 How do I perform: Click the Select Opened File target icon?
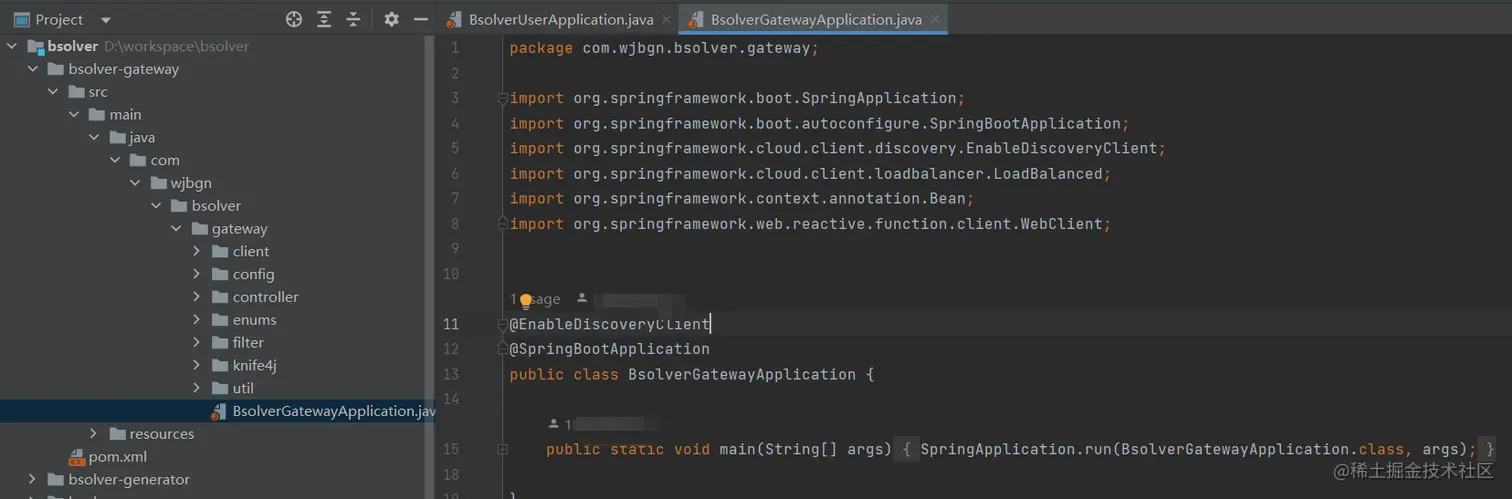[294, 19]
